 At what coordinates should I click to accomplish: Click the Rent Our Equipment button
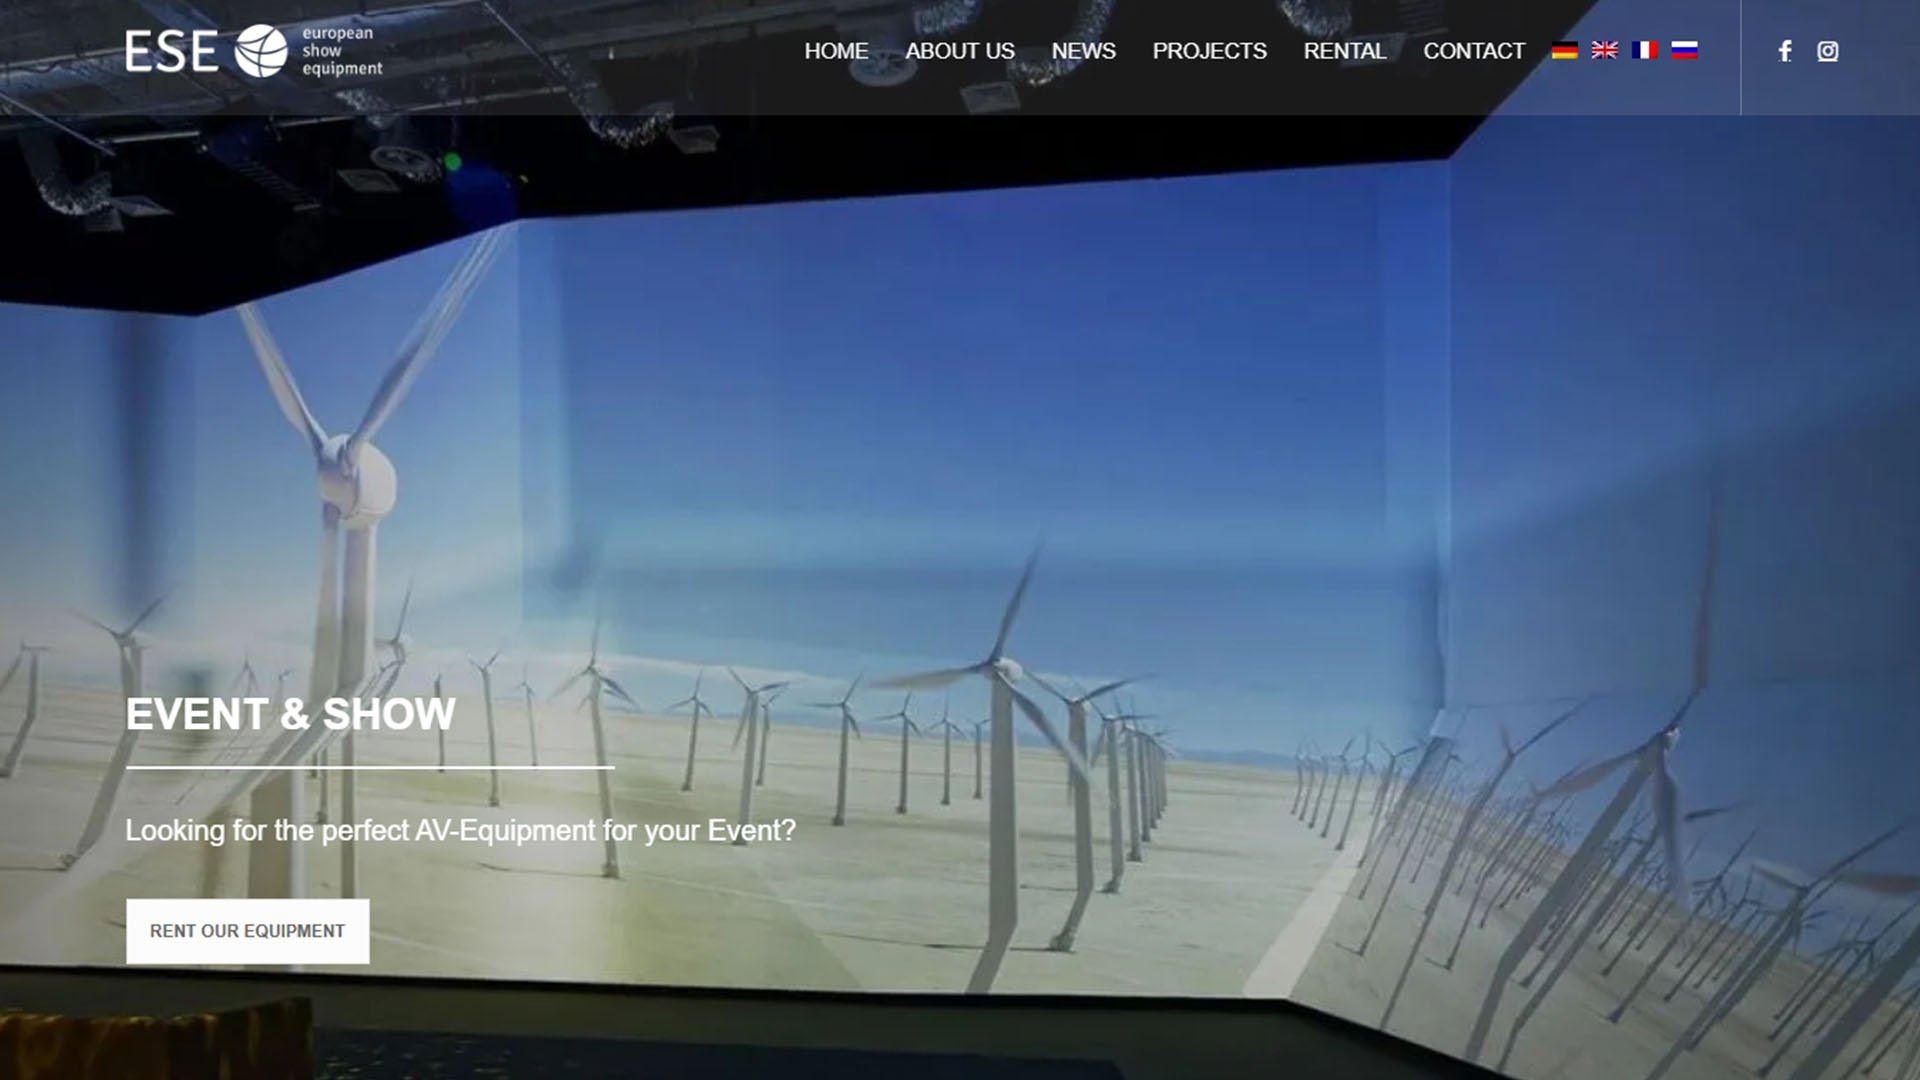(248, 931)
